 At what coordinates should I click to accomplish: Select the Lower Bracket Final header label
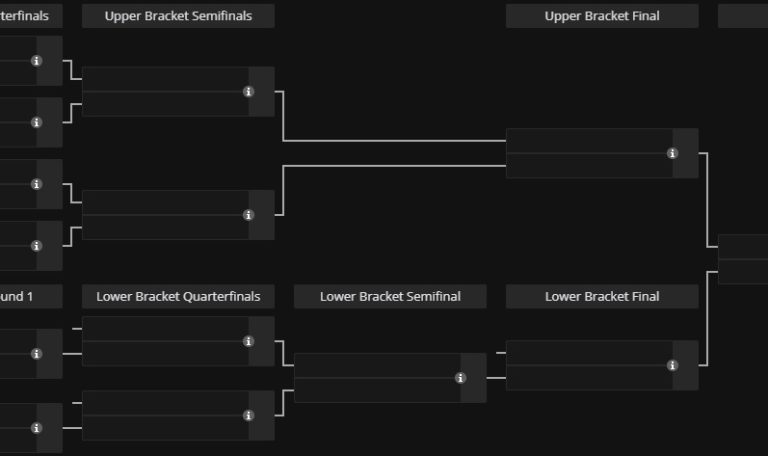tap(602, 296)
